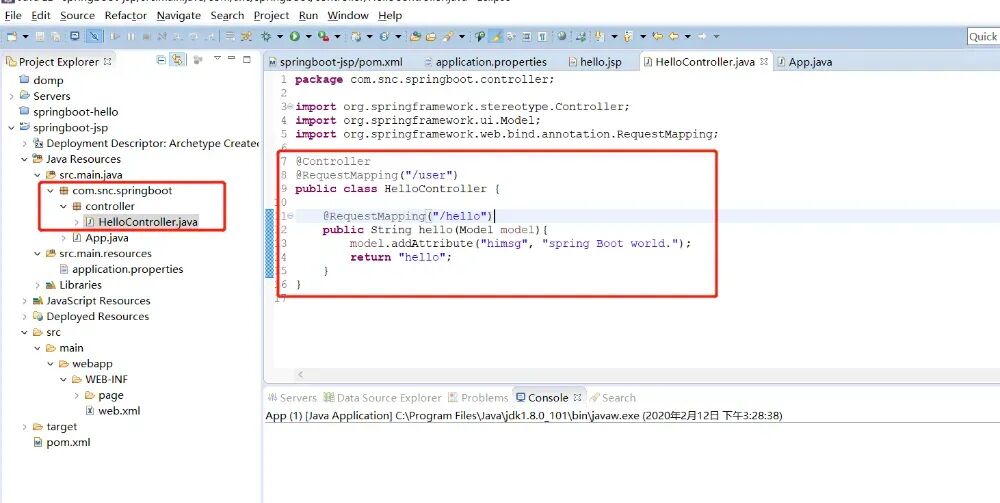The image size is (1000, 503).
Task: Click the Save All toolbar icon
Action: click(55, 36)
